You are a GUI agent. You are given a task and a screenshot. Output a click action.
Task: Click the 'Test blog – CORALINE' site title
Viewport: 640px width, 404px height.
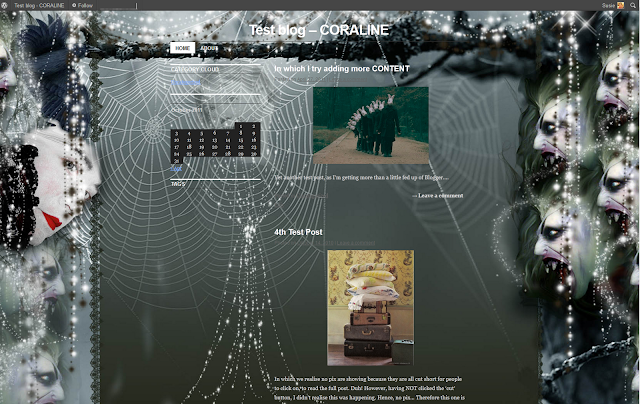[x=319, y=30]
